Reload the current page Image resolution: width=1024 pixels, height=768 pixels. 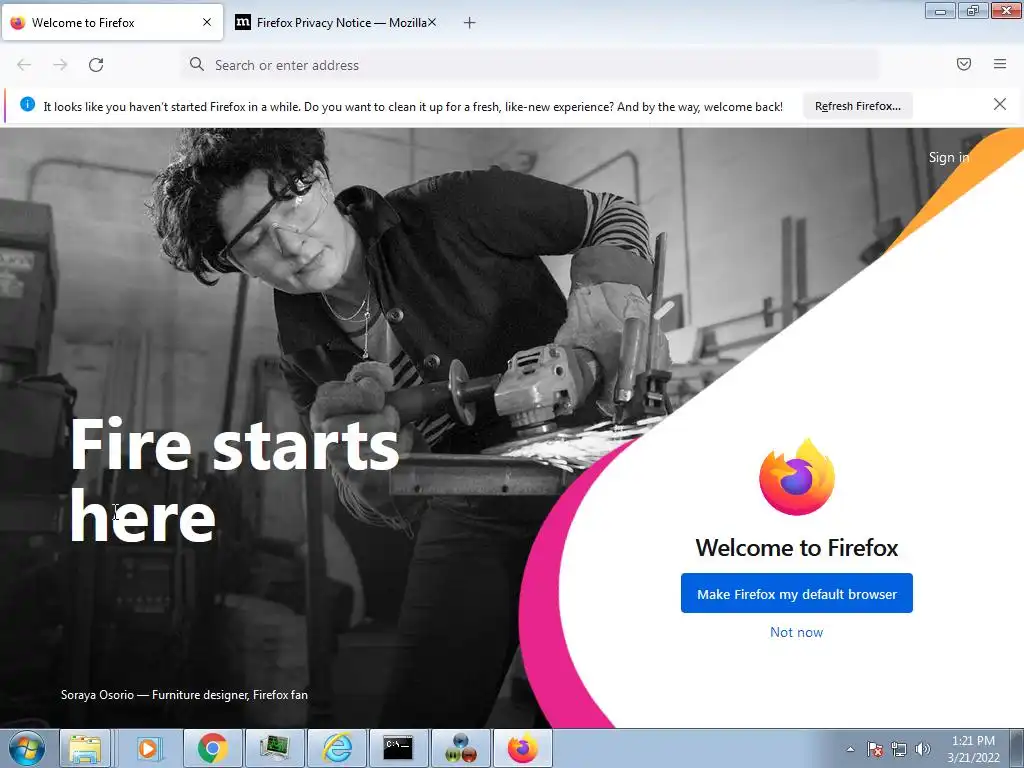(96, 65)
